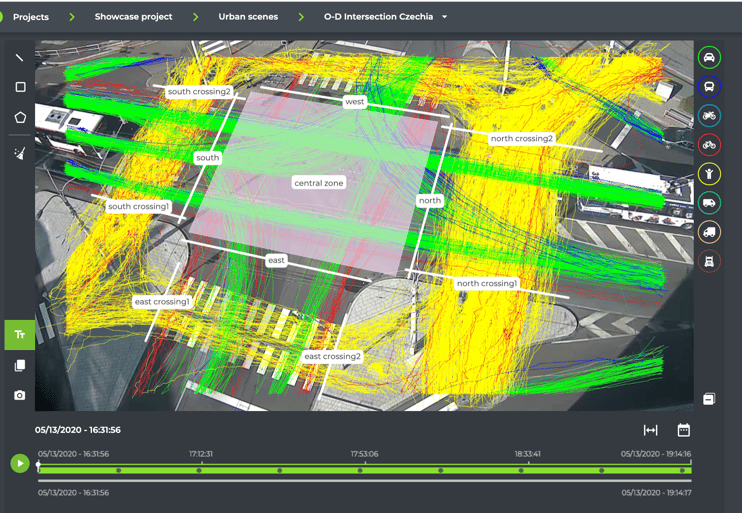Select the south gate label
742x513 pixels.
[x=207, y=158]
